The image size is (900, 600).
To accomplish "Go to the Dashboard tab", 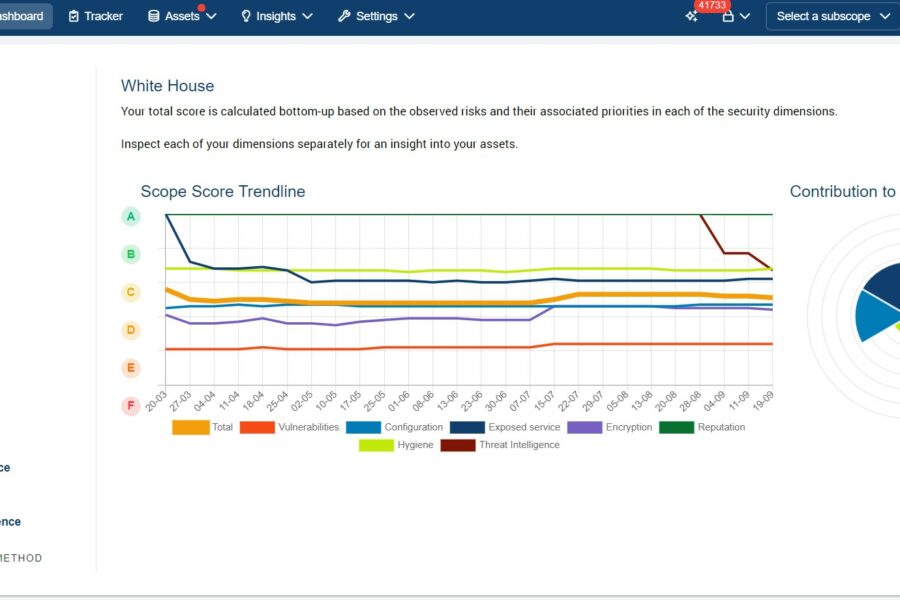I will coord(24,16).
